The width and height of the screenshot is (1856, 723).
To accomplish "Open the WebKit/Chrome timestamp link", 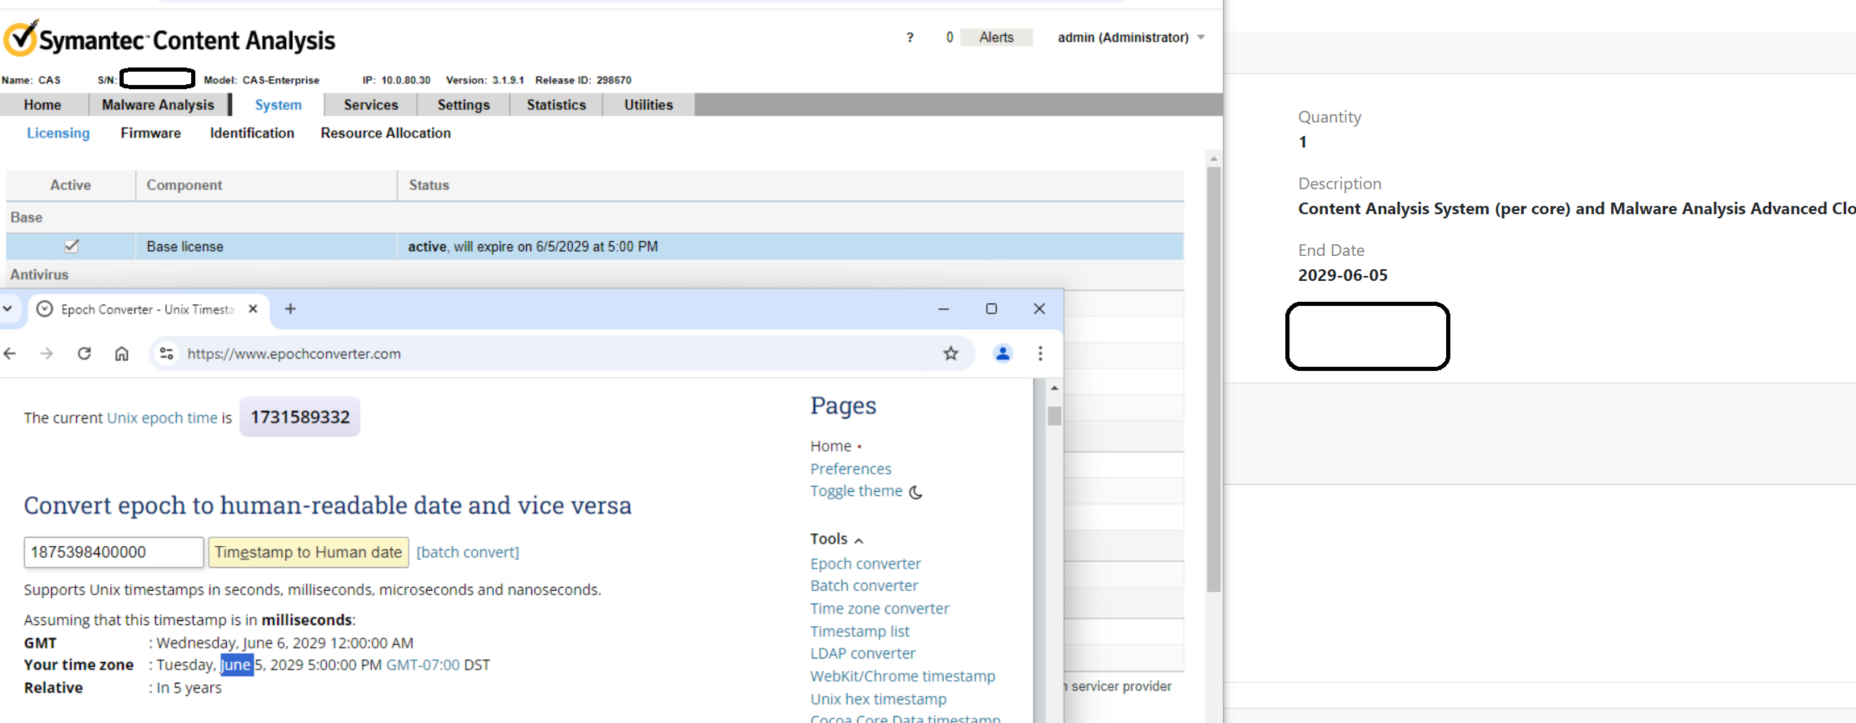I will coord(903,677).
